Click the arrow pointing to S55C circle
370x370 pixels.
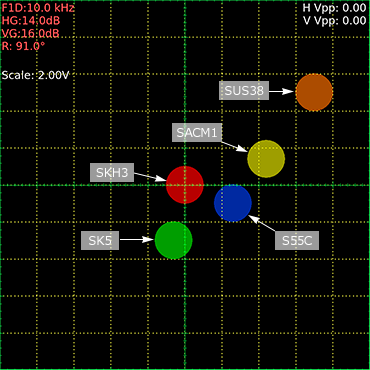point(262,223)
